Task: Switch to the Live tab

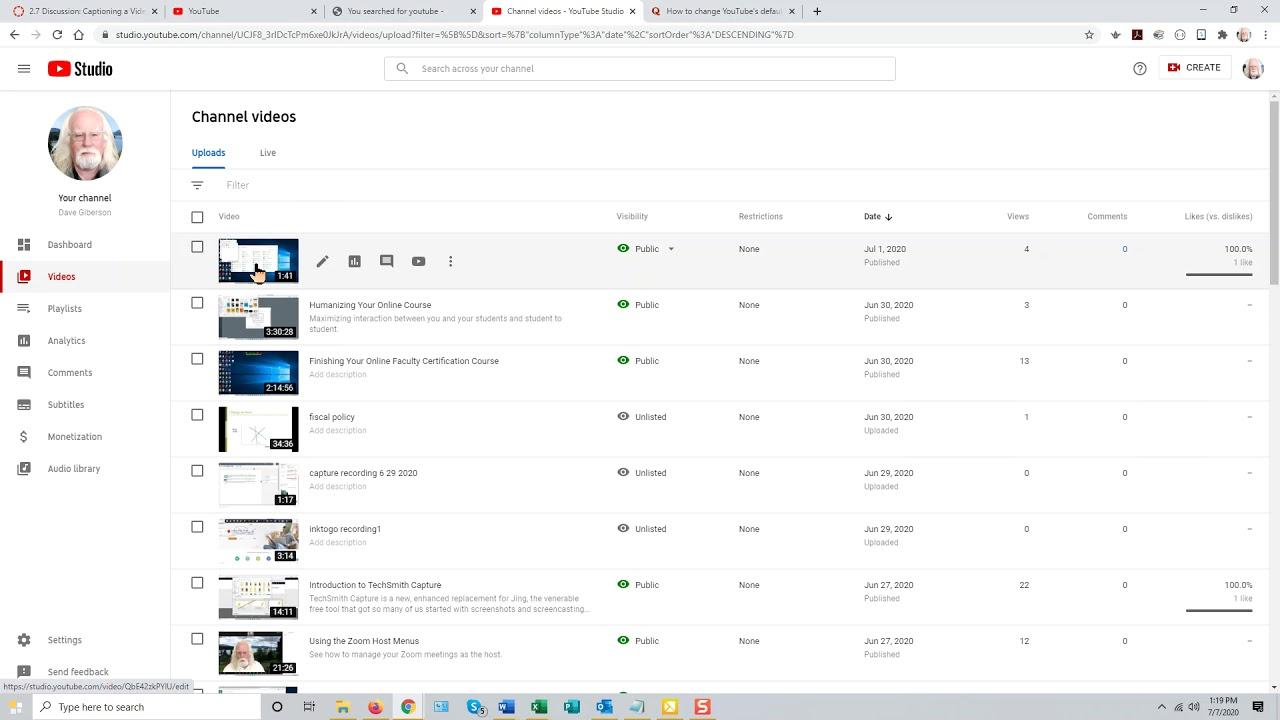Action: (268, 153)
